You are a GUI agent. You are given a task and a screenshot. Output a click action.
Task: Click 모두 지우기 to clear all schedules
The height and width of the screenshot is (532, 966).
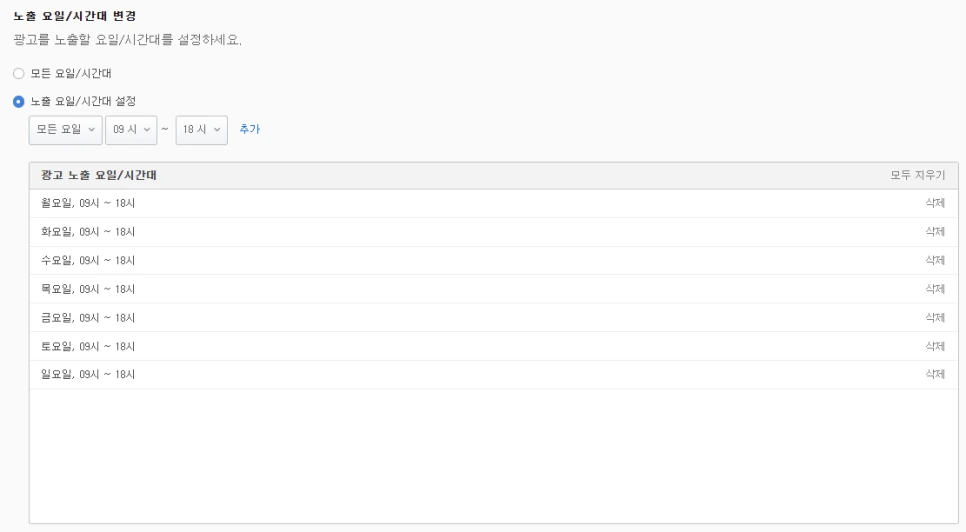(x=917, y=175)
